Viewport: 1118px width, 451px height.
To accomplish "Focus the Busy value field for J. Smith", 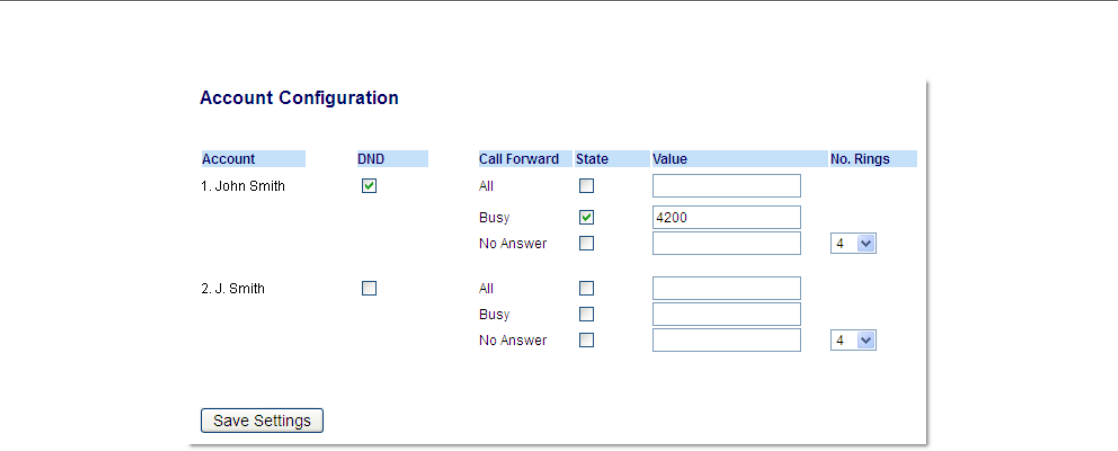I will (x=727, y=314).
